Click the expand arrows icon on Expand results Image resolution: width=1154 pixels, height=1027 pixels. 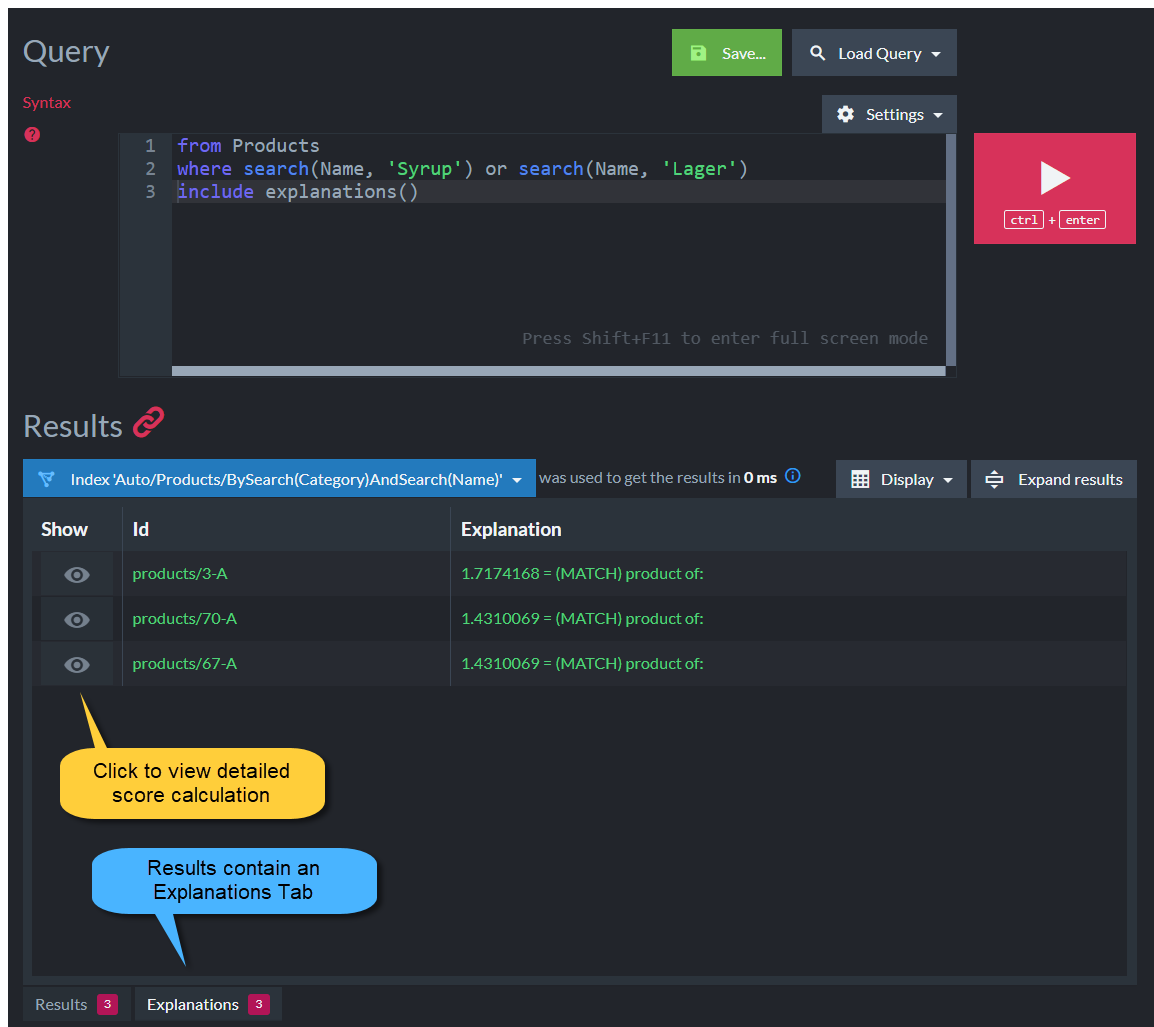click(x=994, y=479)
